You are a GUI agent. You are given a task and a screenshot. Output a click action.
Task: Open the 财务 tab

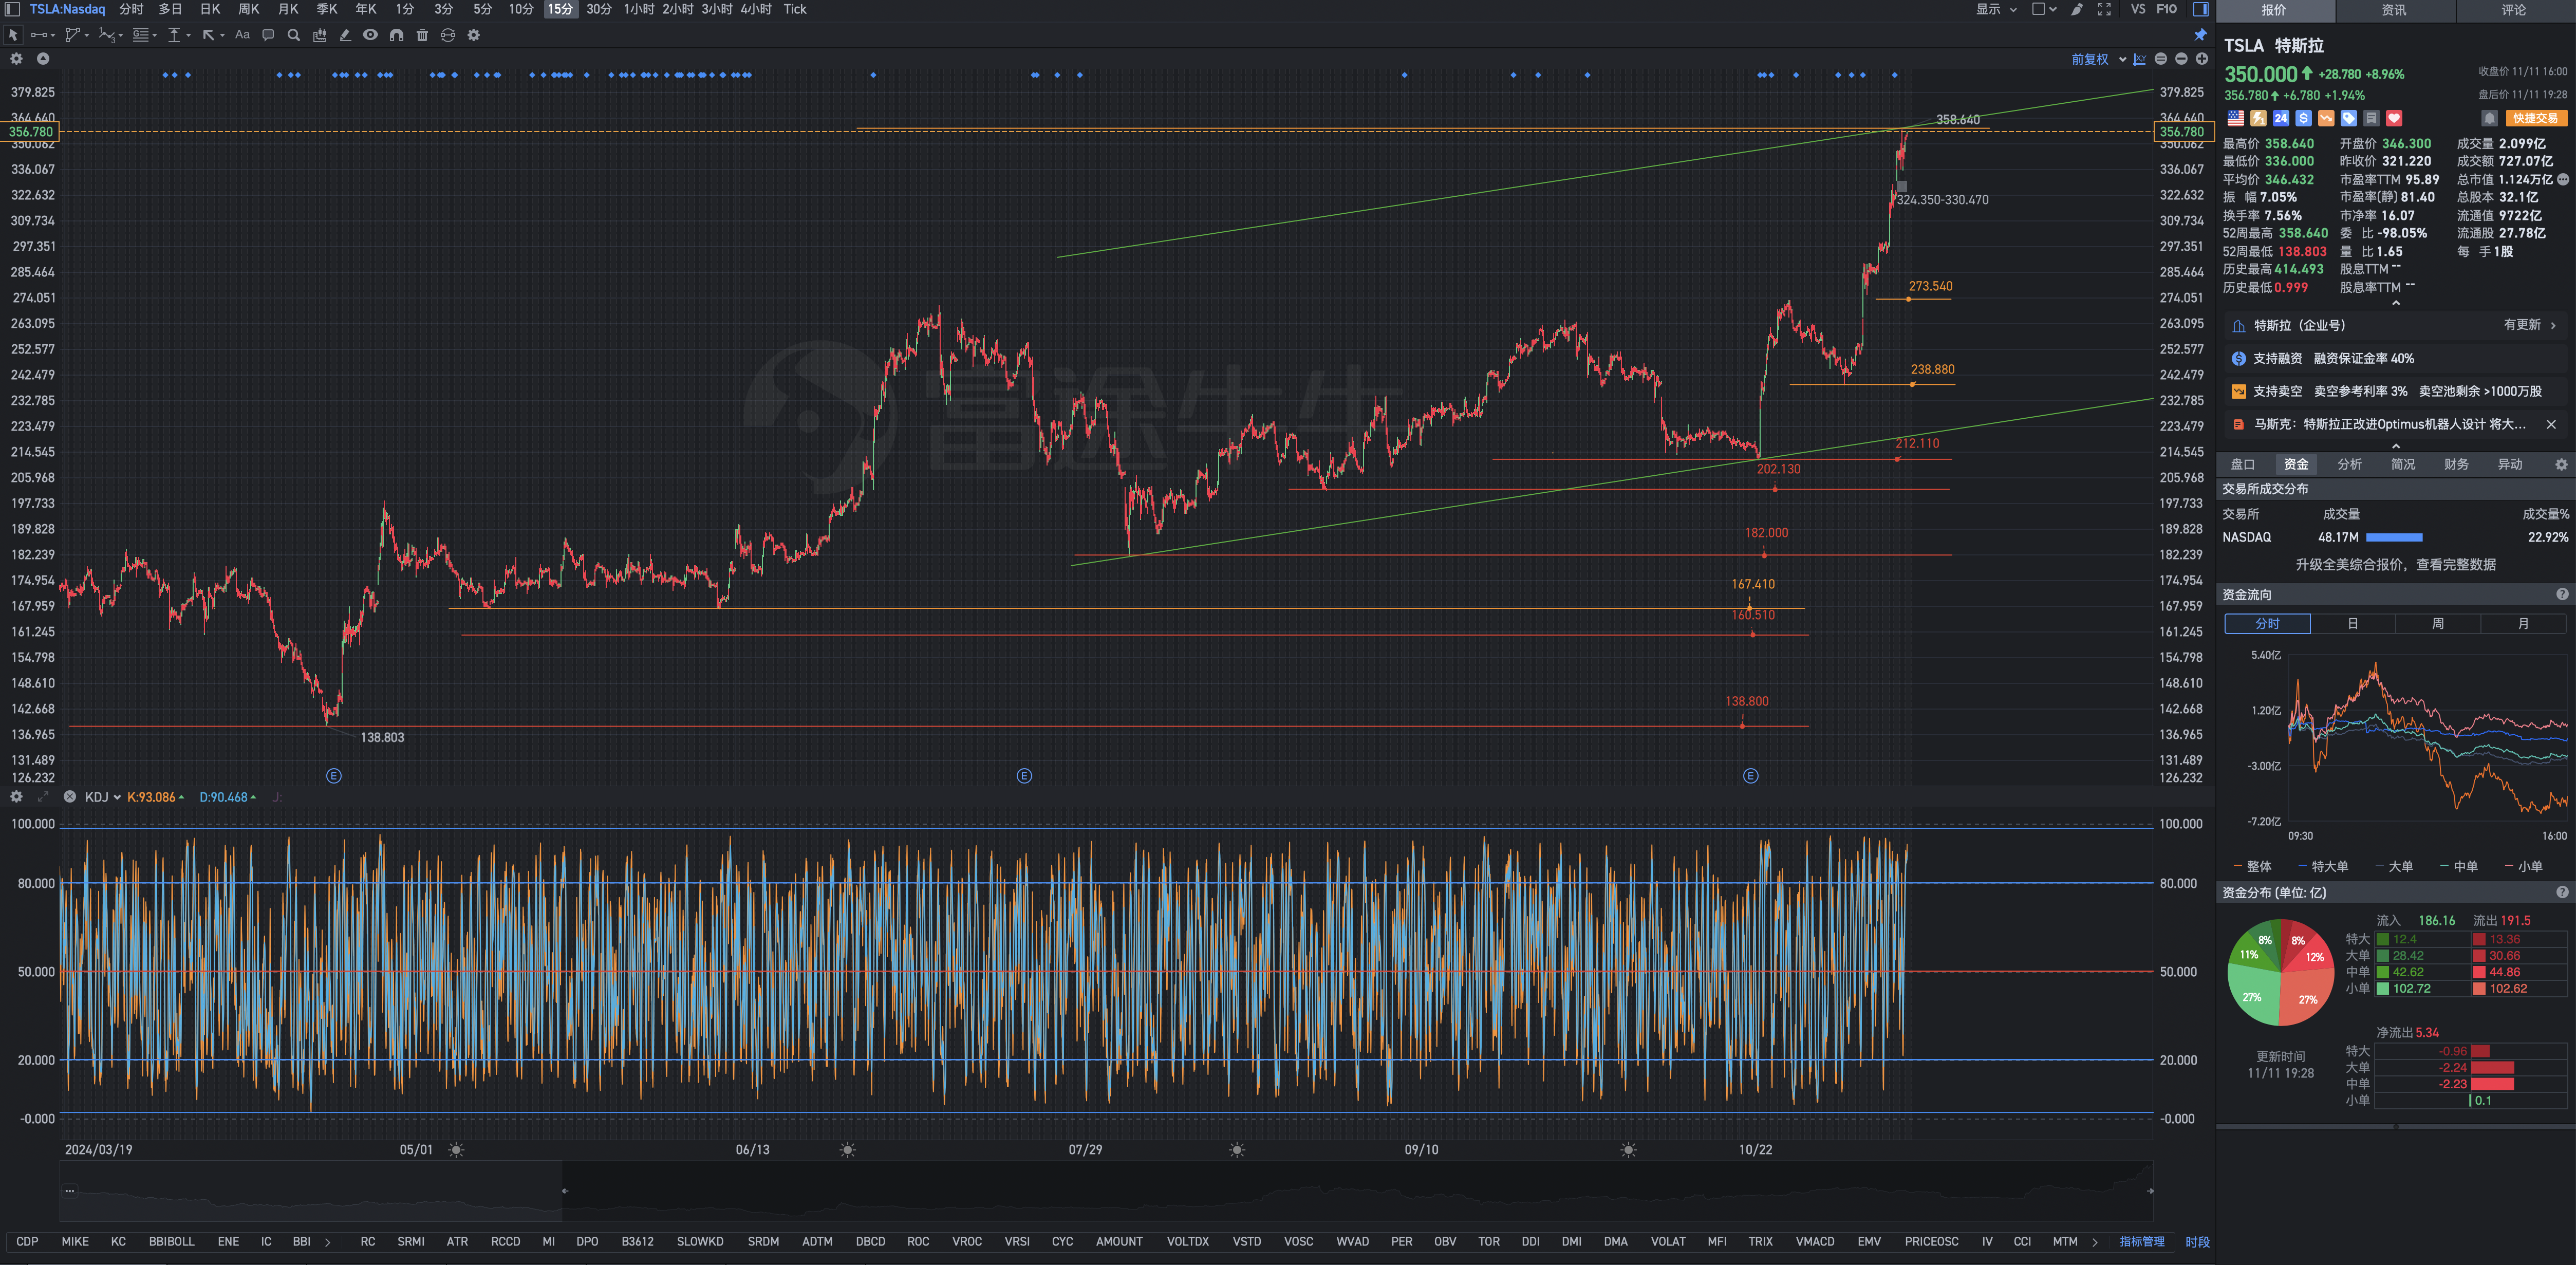click(2456, 464)
